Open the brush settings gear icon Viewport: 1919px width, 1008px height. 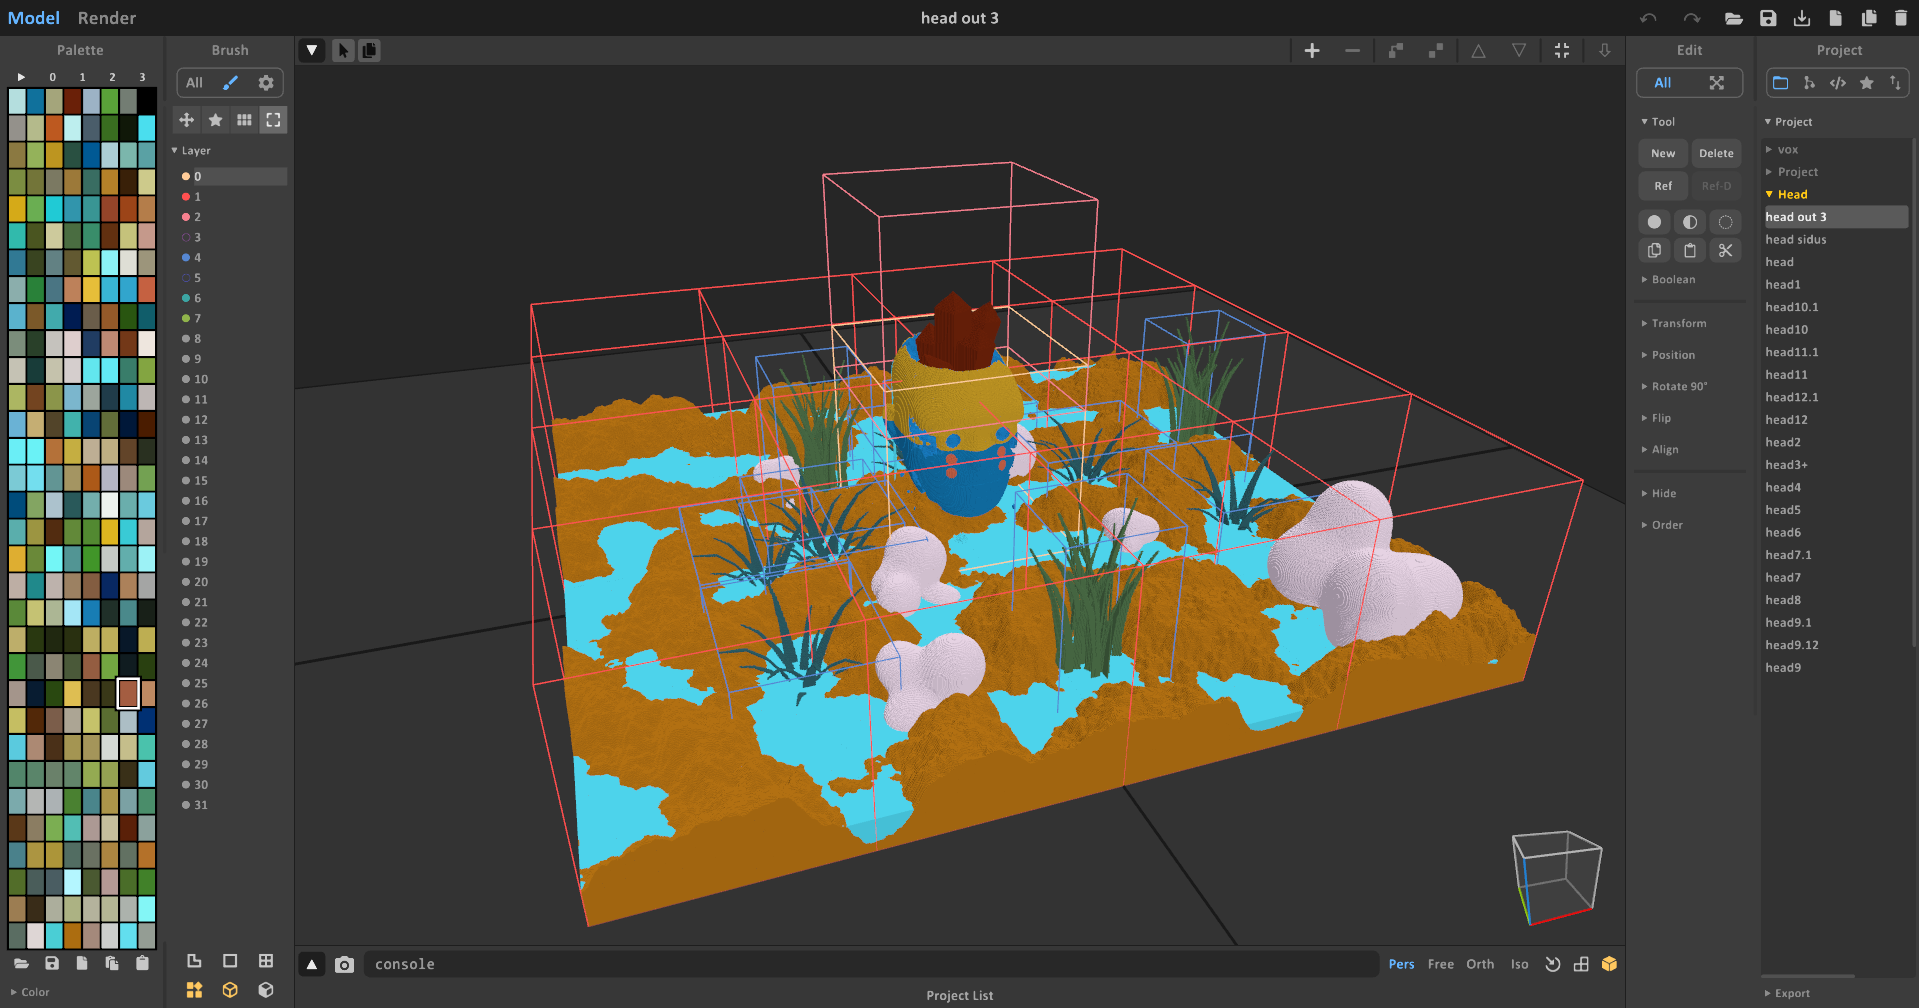click(x=266, y=83)
